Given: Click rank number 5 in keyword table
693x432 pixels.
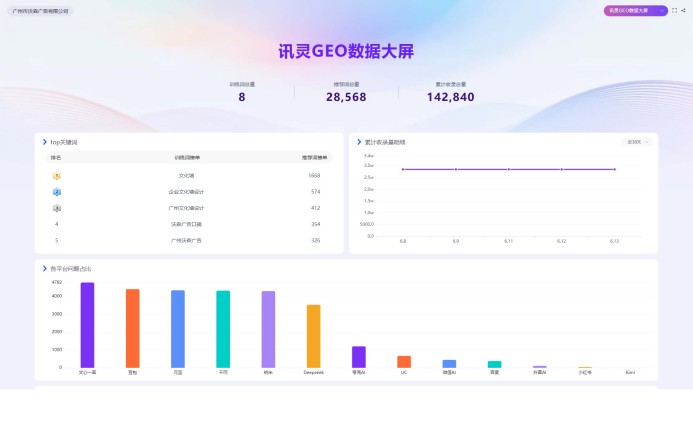Looking at the screenshot, I should click(x=57, y=241).
